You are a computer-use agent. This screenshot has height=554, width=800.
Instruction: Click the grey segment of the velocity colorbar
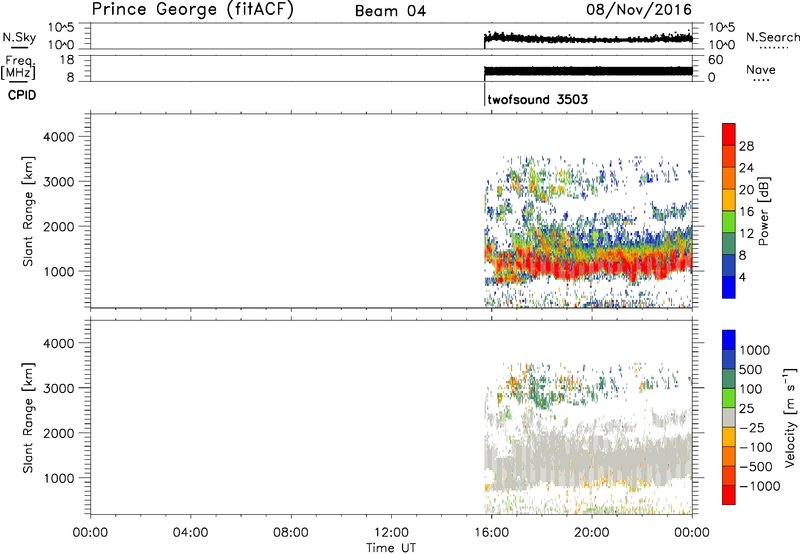729,417
